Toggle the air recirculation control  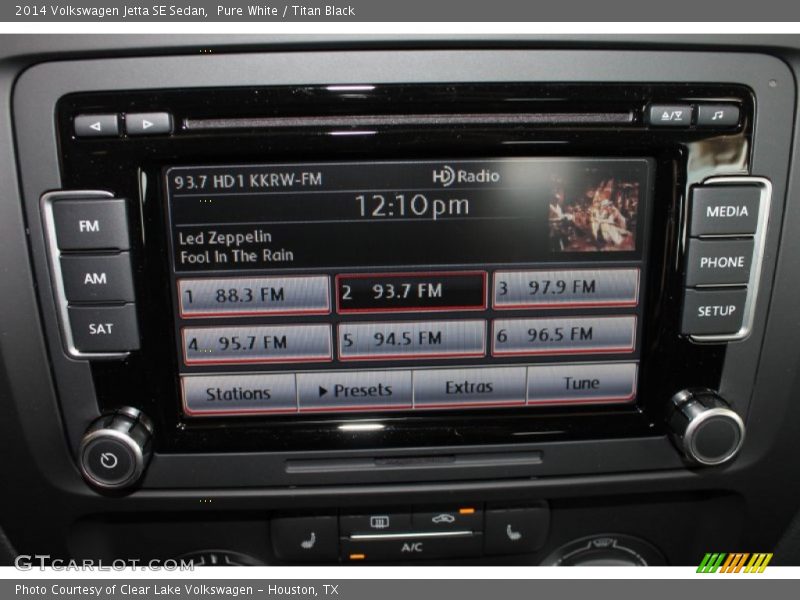444,519
